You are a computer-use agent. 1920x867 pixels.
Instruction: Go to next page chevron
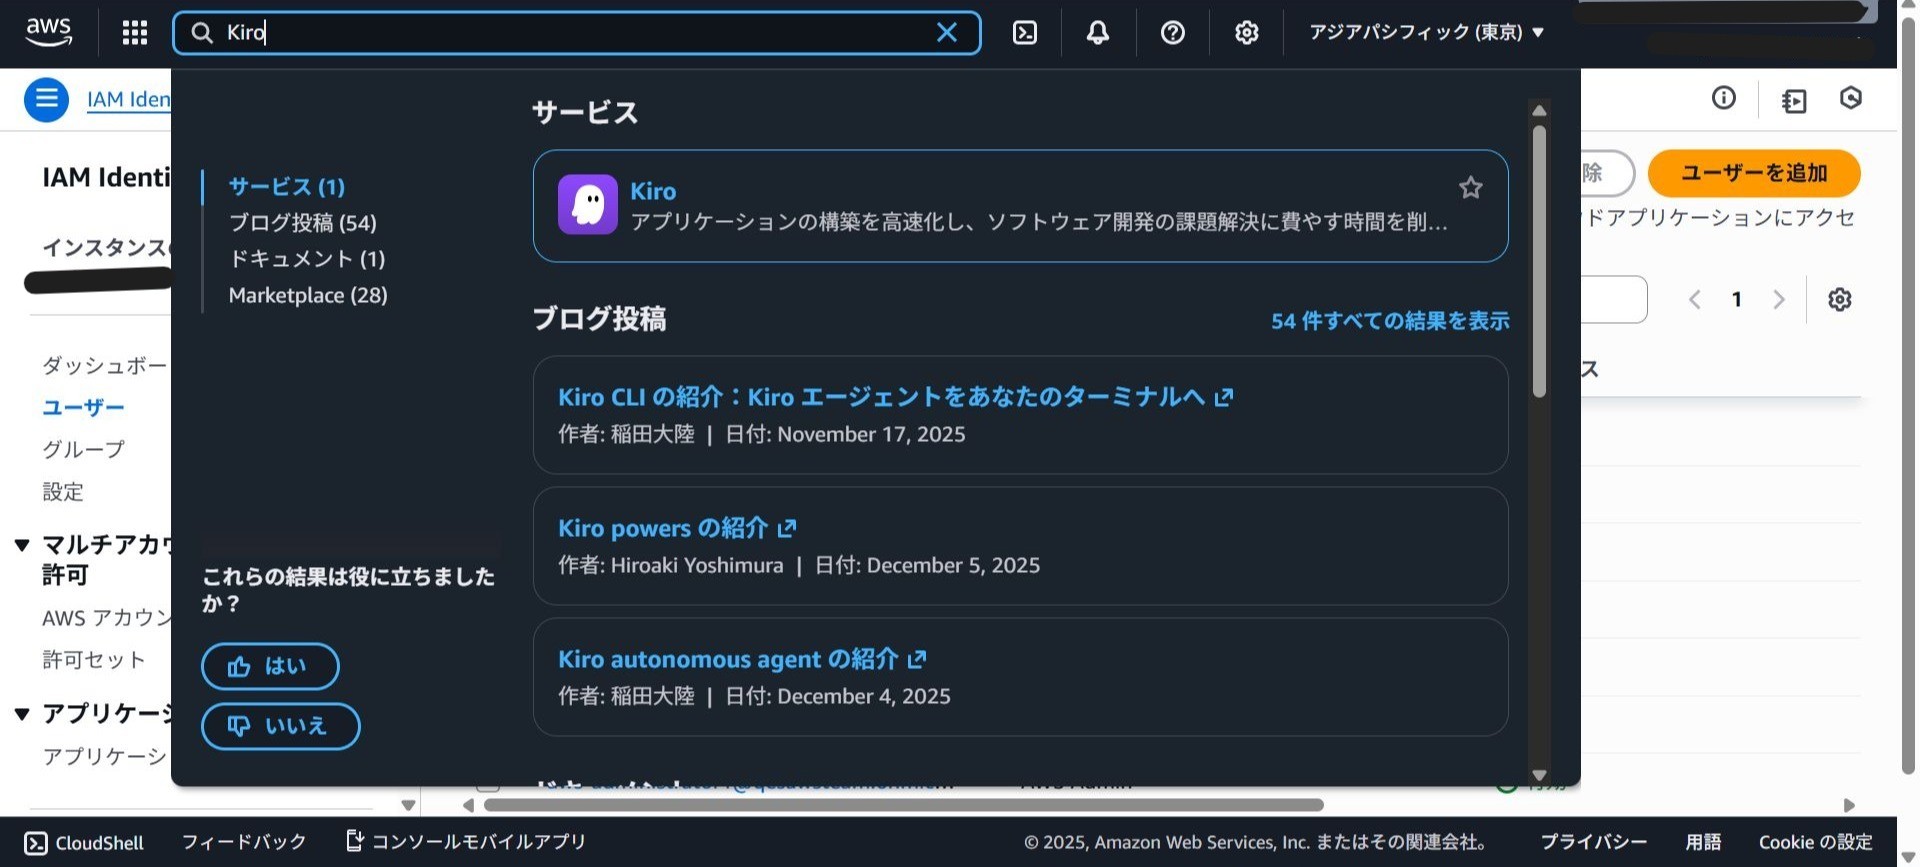coord(1778,299)
